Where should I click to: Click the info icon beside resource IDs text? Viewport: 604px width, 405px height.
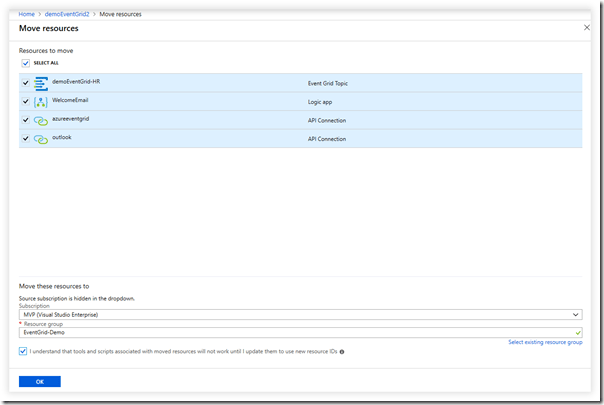coord(342,352)
